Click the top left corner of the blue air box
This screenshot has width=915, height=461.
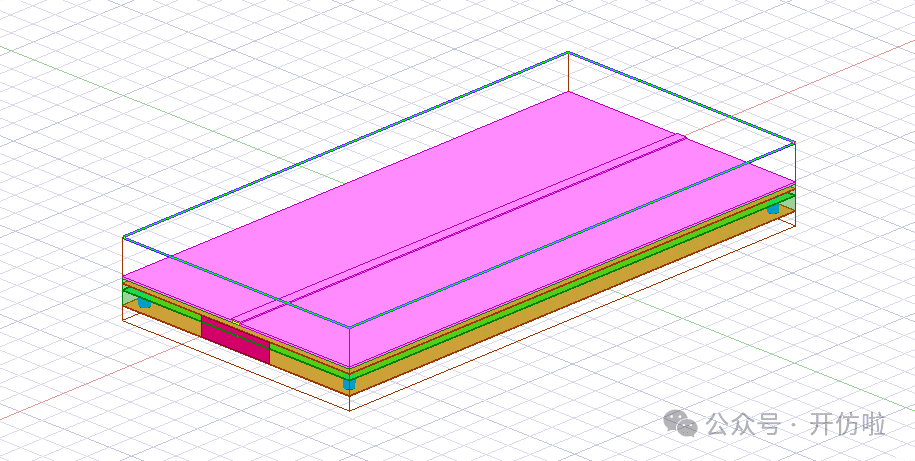click(x=123, y=238)
